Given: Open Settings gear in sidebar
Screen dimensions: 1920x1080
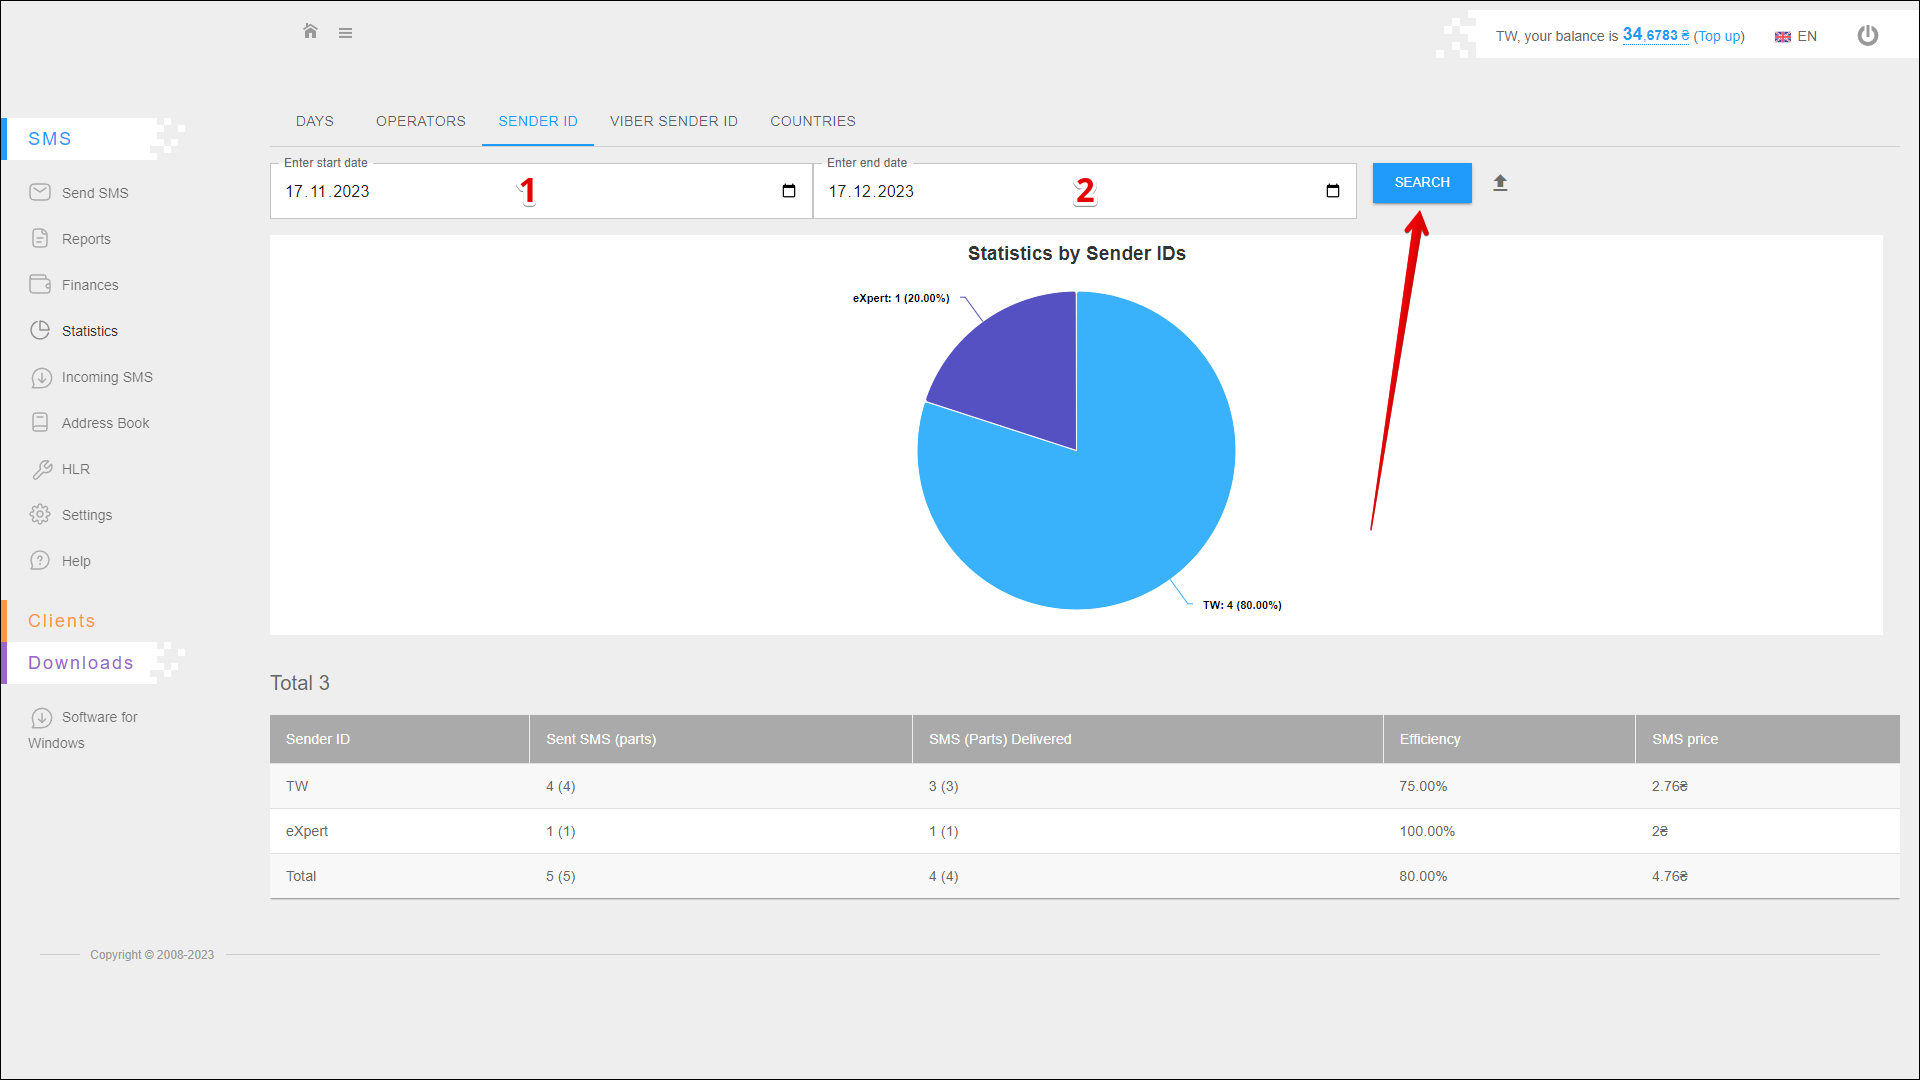Looking at the screenshot, I should (86, 515).
